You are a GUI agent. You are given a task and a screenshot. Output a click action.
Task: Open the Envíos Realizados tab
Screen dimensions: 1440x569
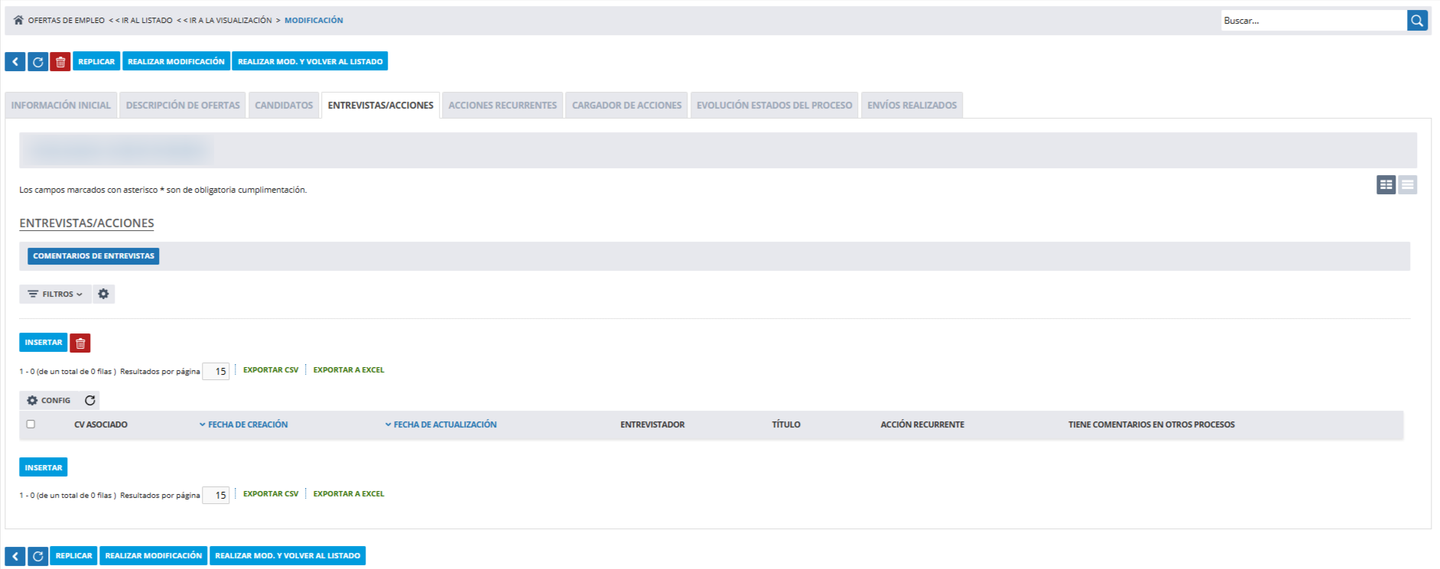[x=912, y=105]
